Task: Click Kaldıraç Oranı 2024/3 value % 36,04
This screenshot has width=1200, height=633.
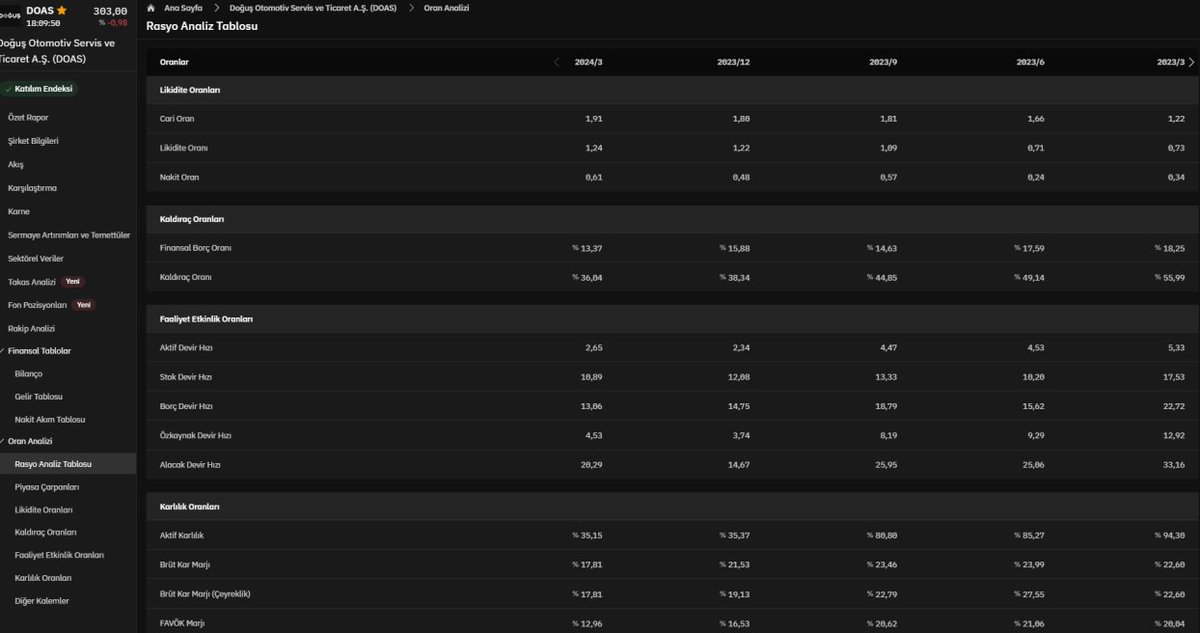Action: [588, 277]
